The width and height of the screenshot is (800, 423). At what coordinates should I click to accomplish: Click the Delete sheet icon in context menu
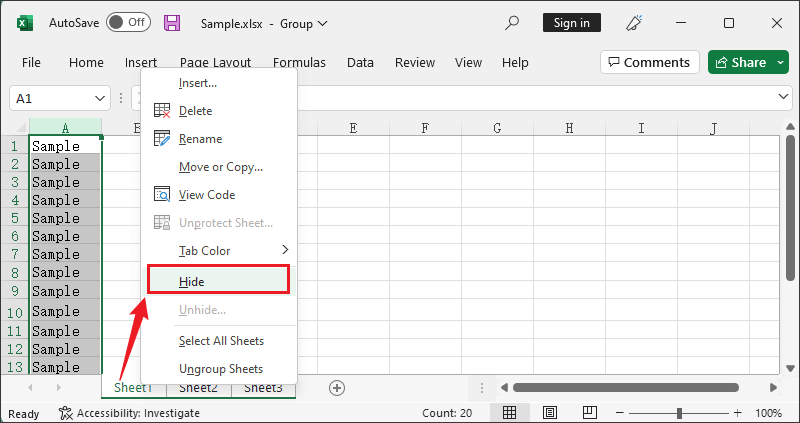162,111
